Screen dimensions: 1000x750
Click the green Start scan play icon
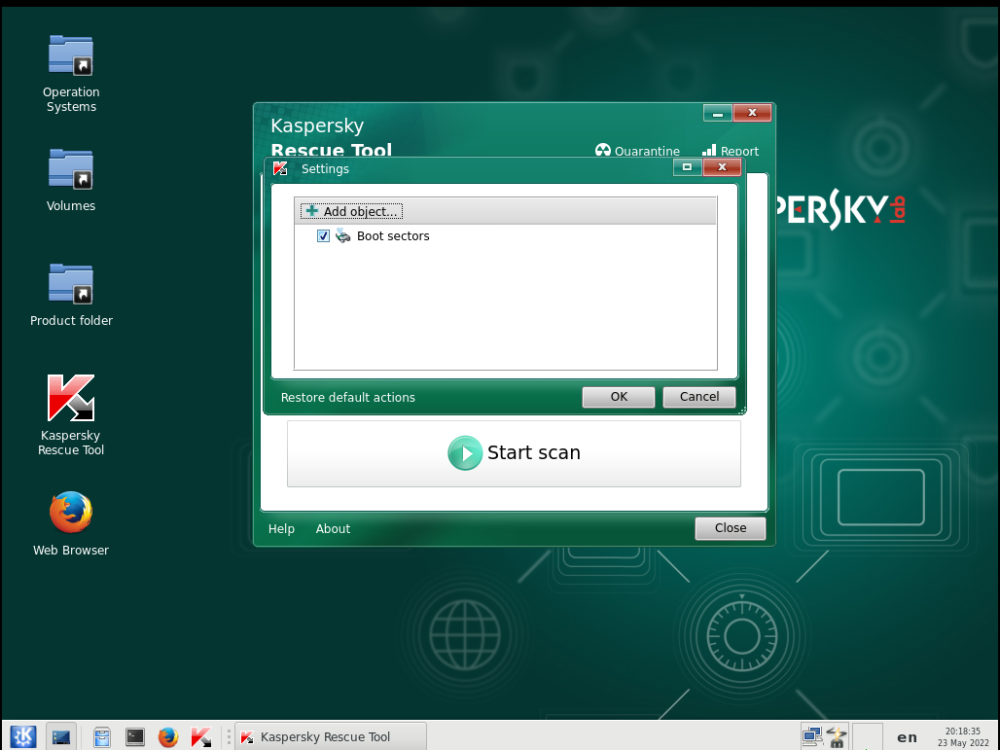click(x=465, y=453)
